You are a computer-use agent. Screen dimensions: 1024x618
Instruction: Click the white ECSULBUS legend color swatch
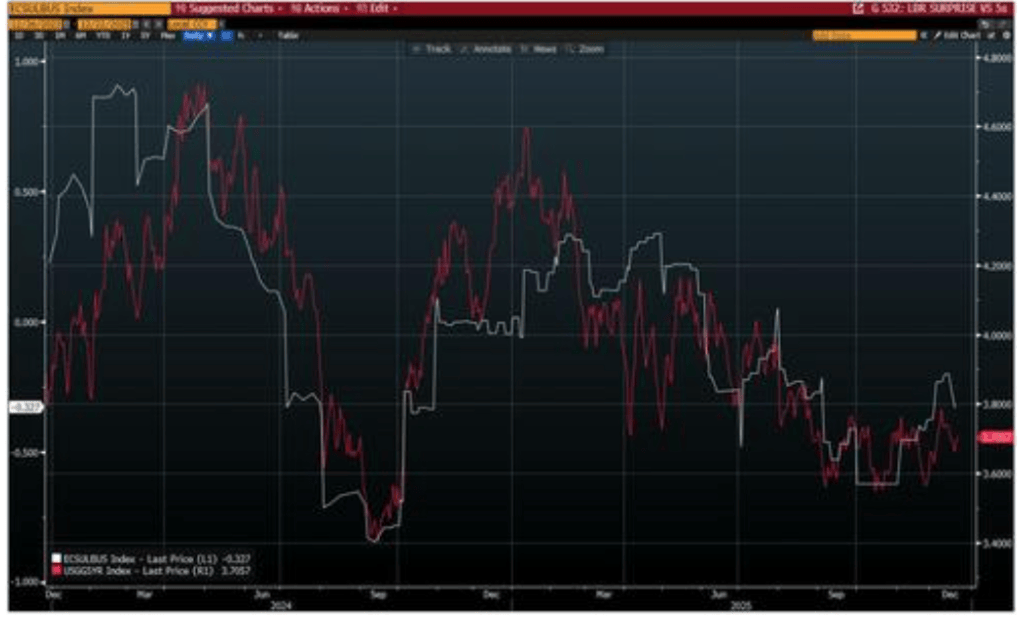(x=56, y=556)
